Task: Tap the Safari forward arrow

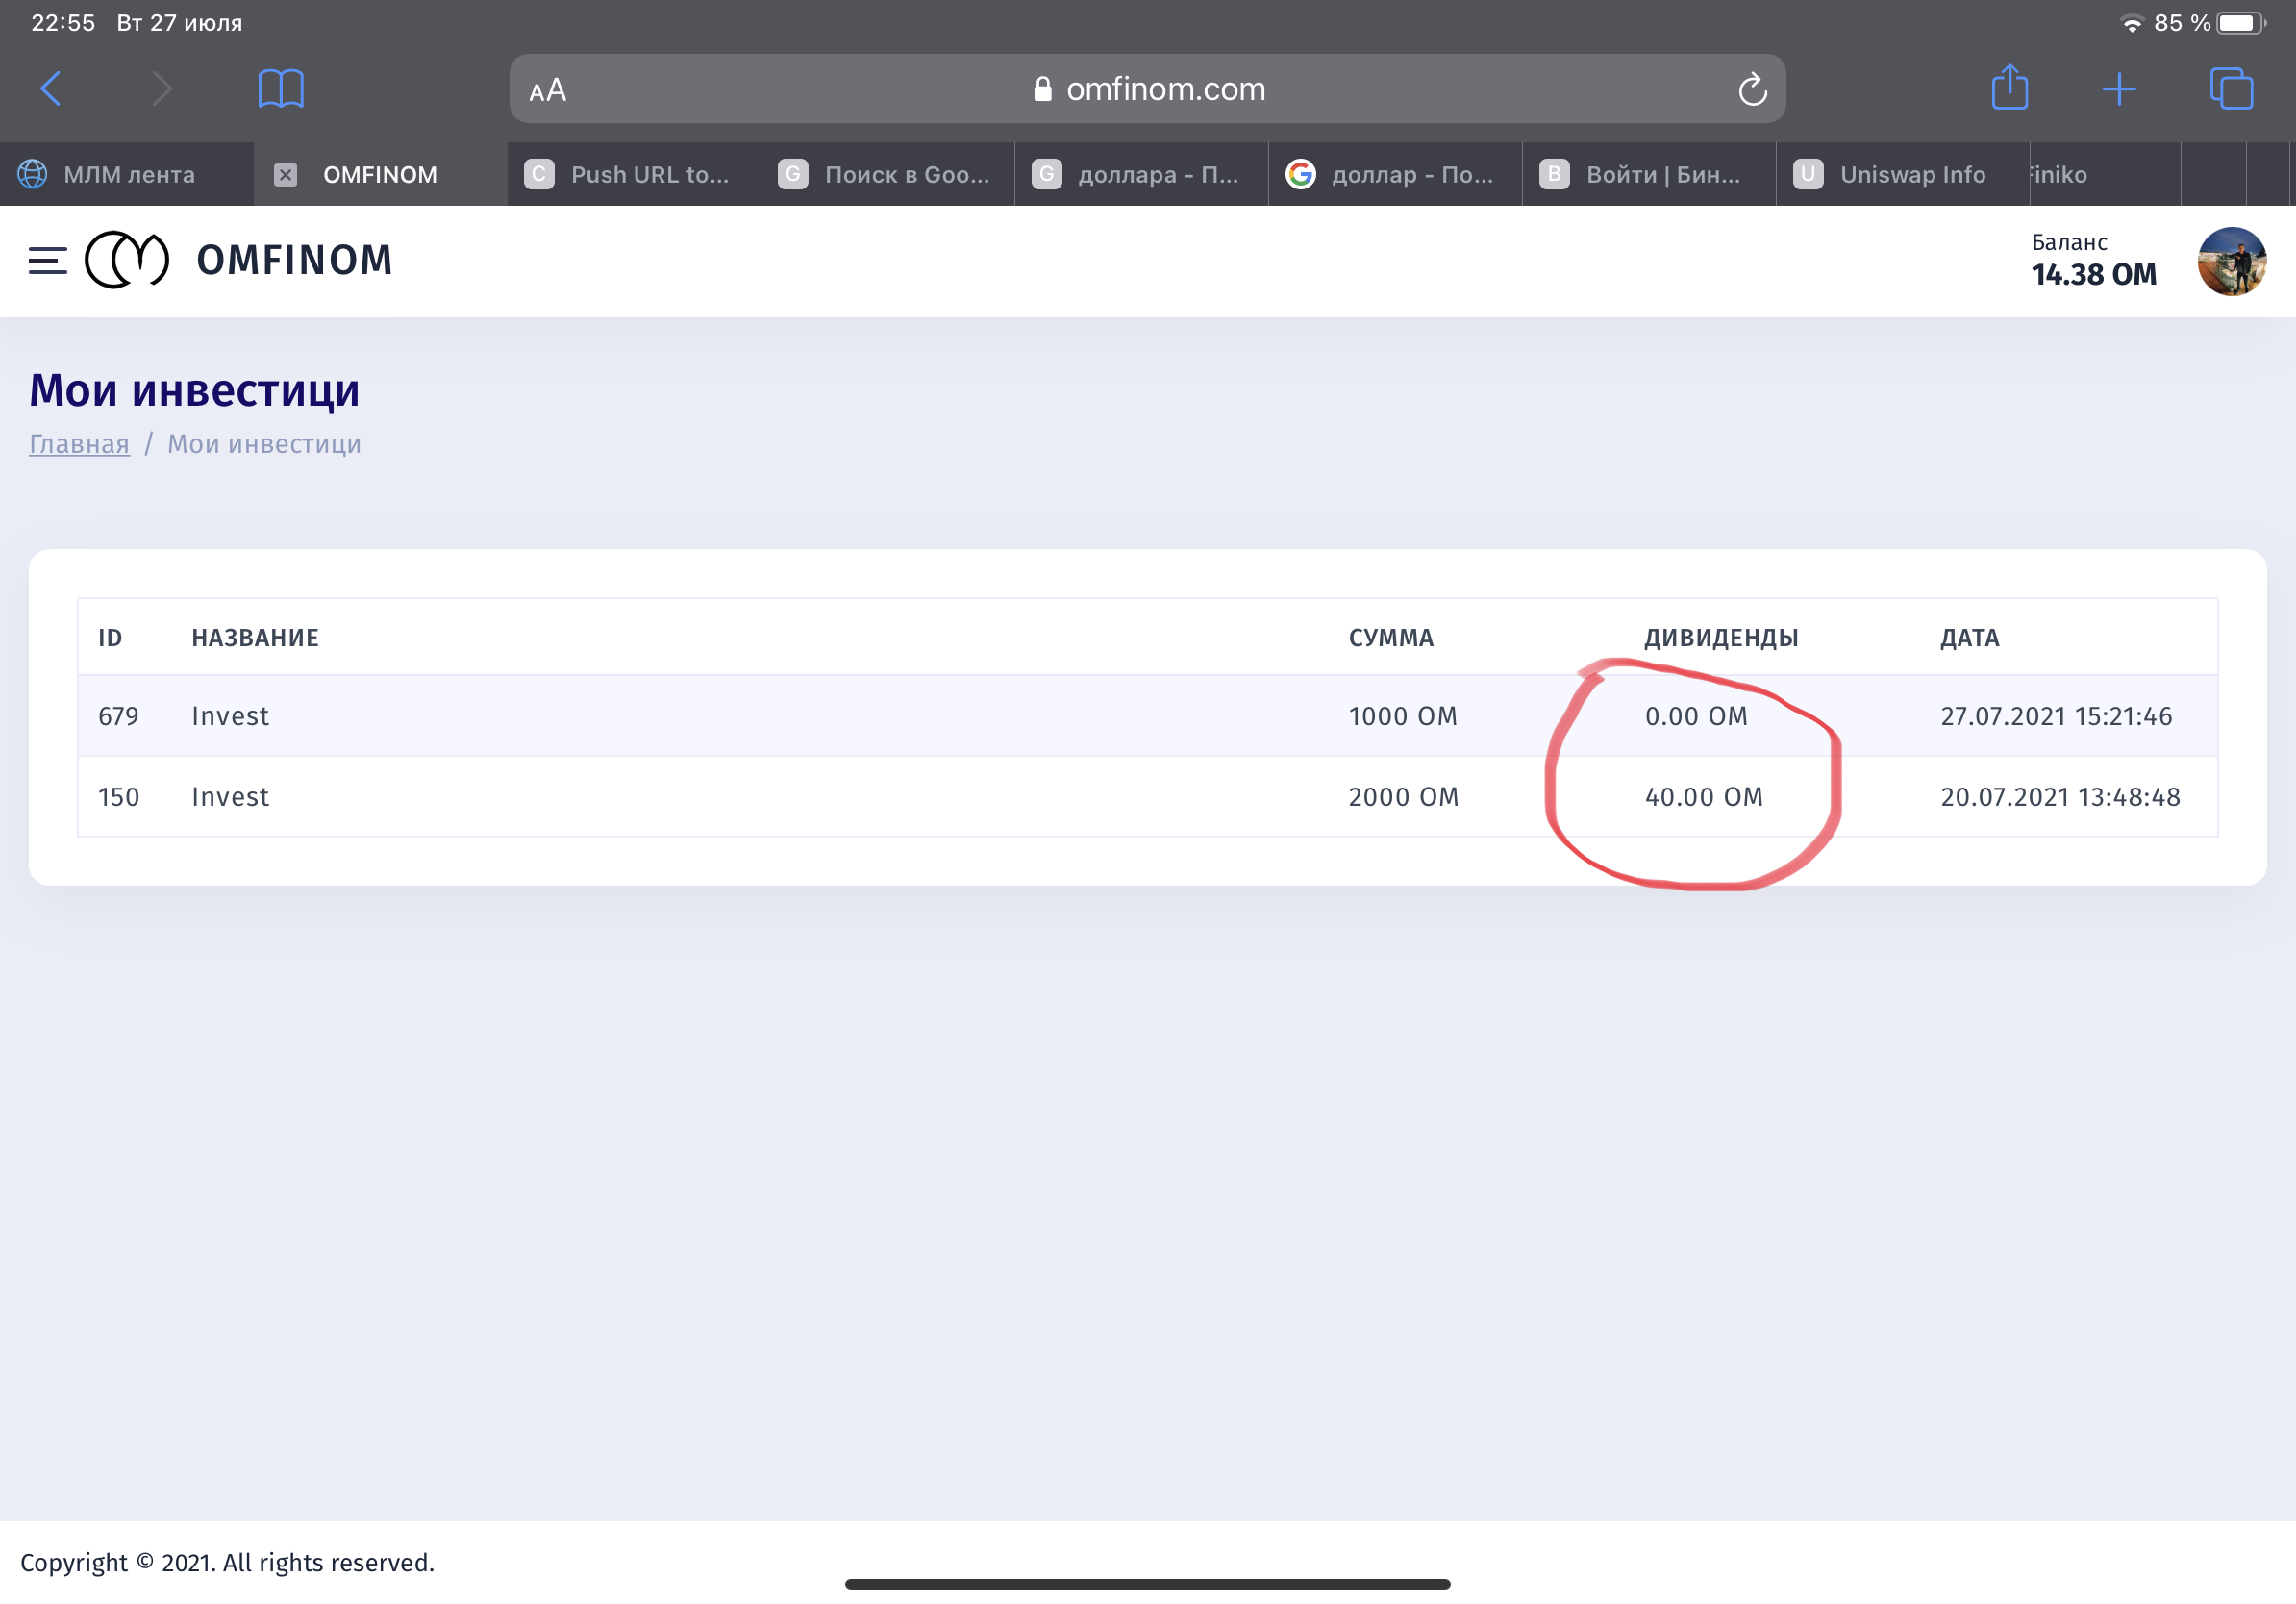Action: (161, 89)
